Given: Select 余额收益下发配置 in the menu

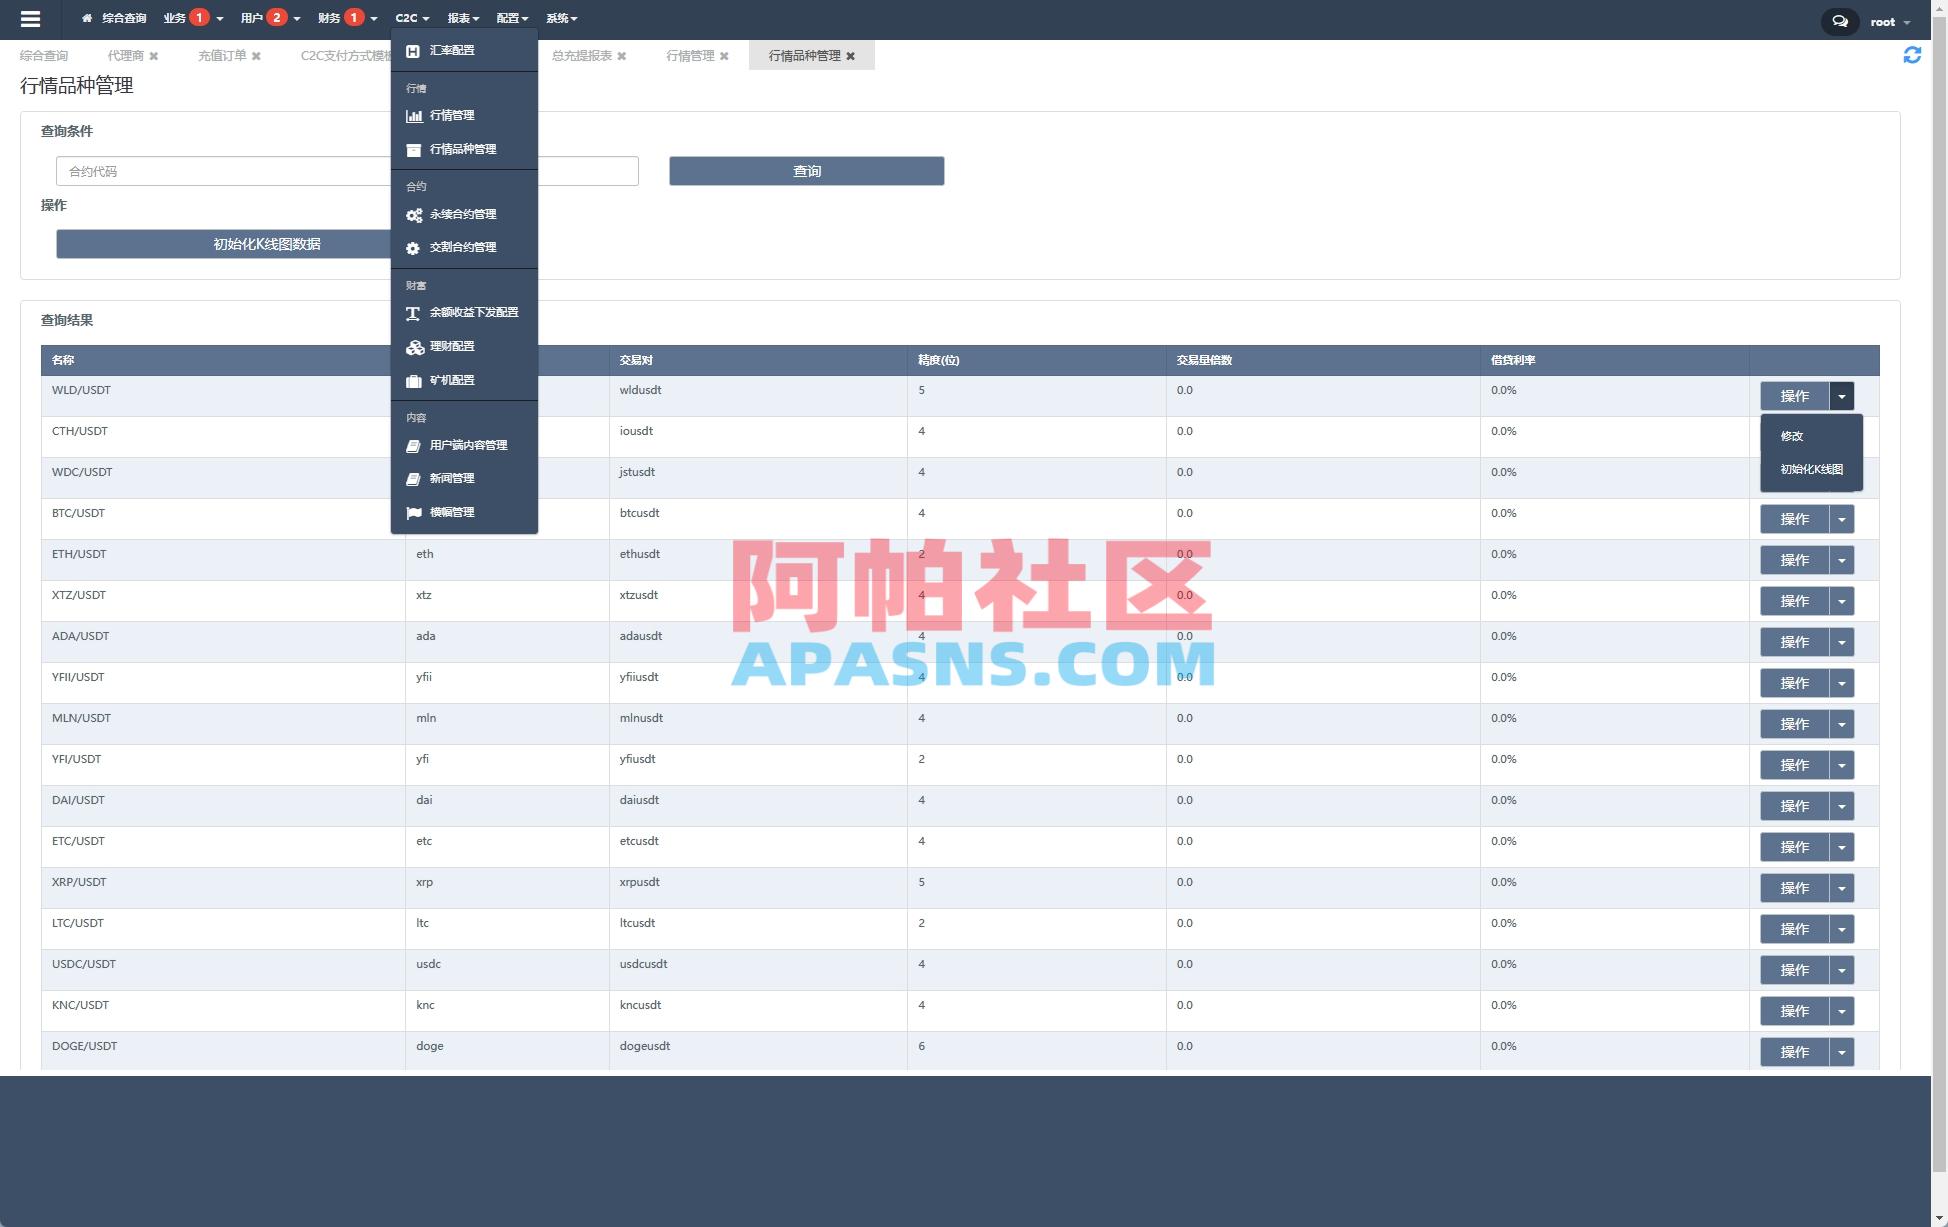Looking at the screenshot, I should tap(473, 312).
